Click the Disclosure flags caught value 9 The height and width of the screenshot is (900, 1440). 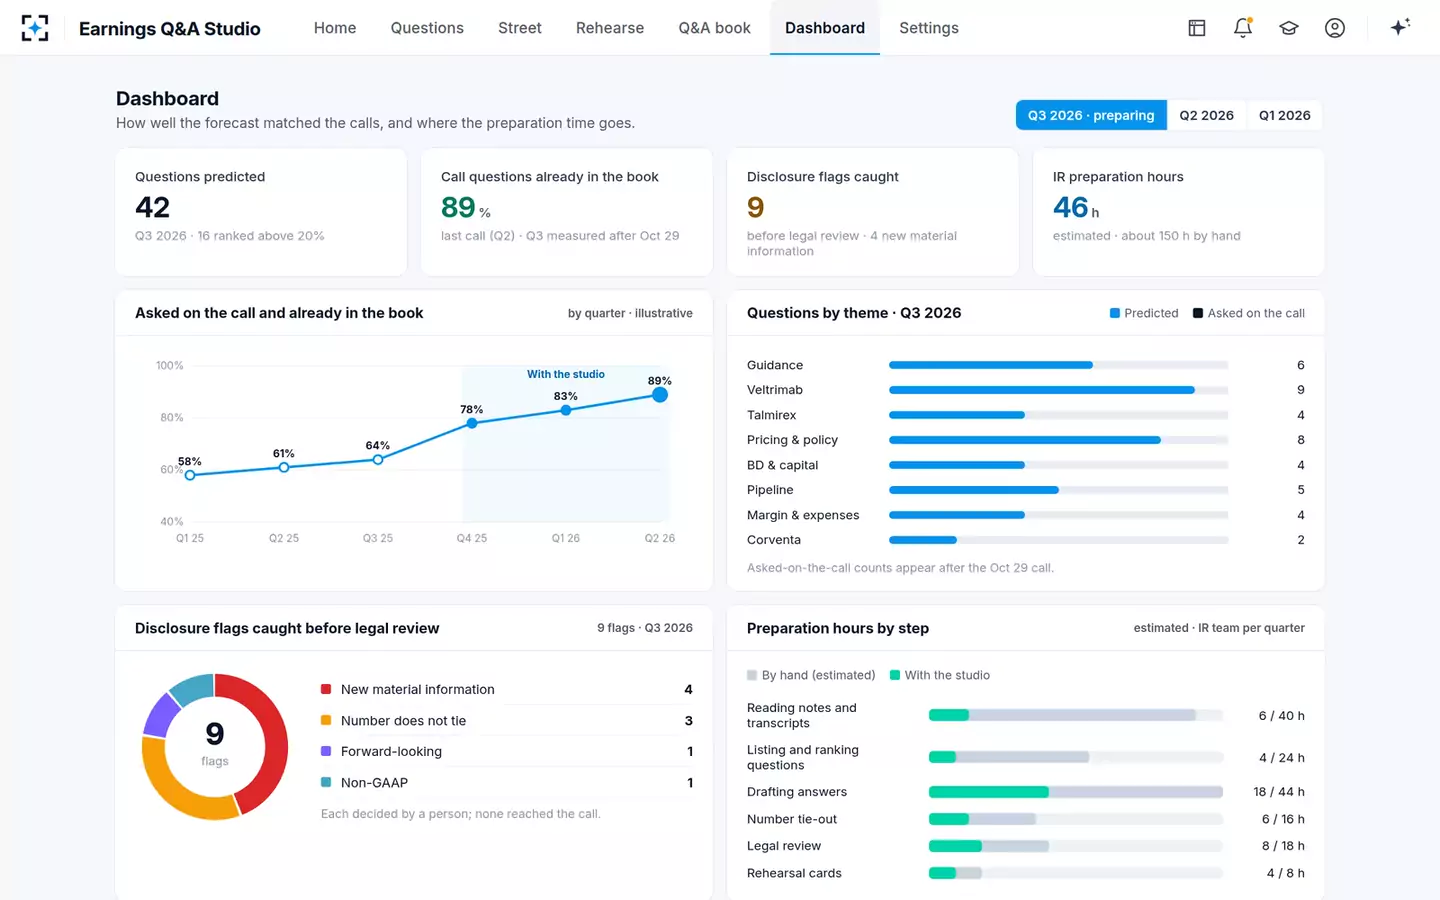756,207
